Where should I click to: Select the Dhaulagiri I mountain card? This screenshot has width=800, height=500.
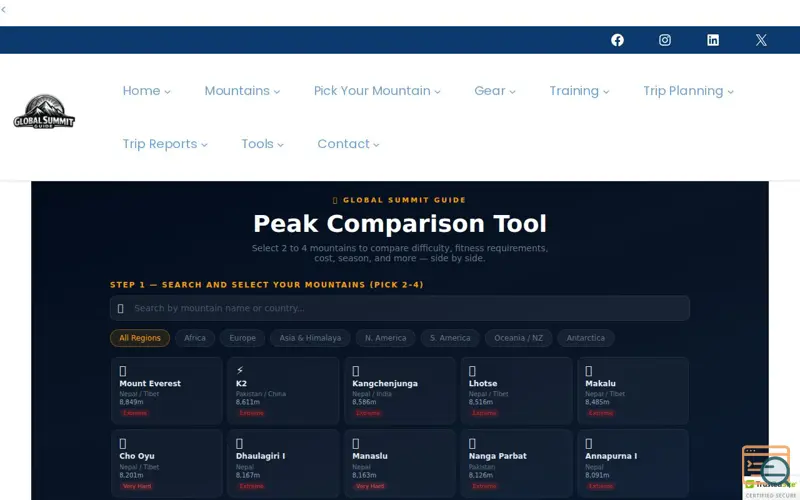pos(283,463)
